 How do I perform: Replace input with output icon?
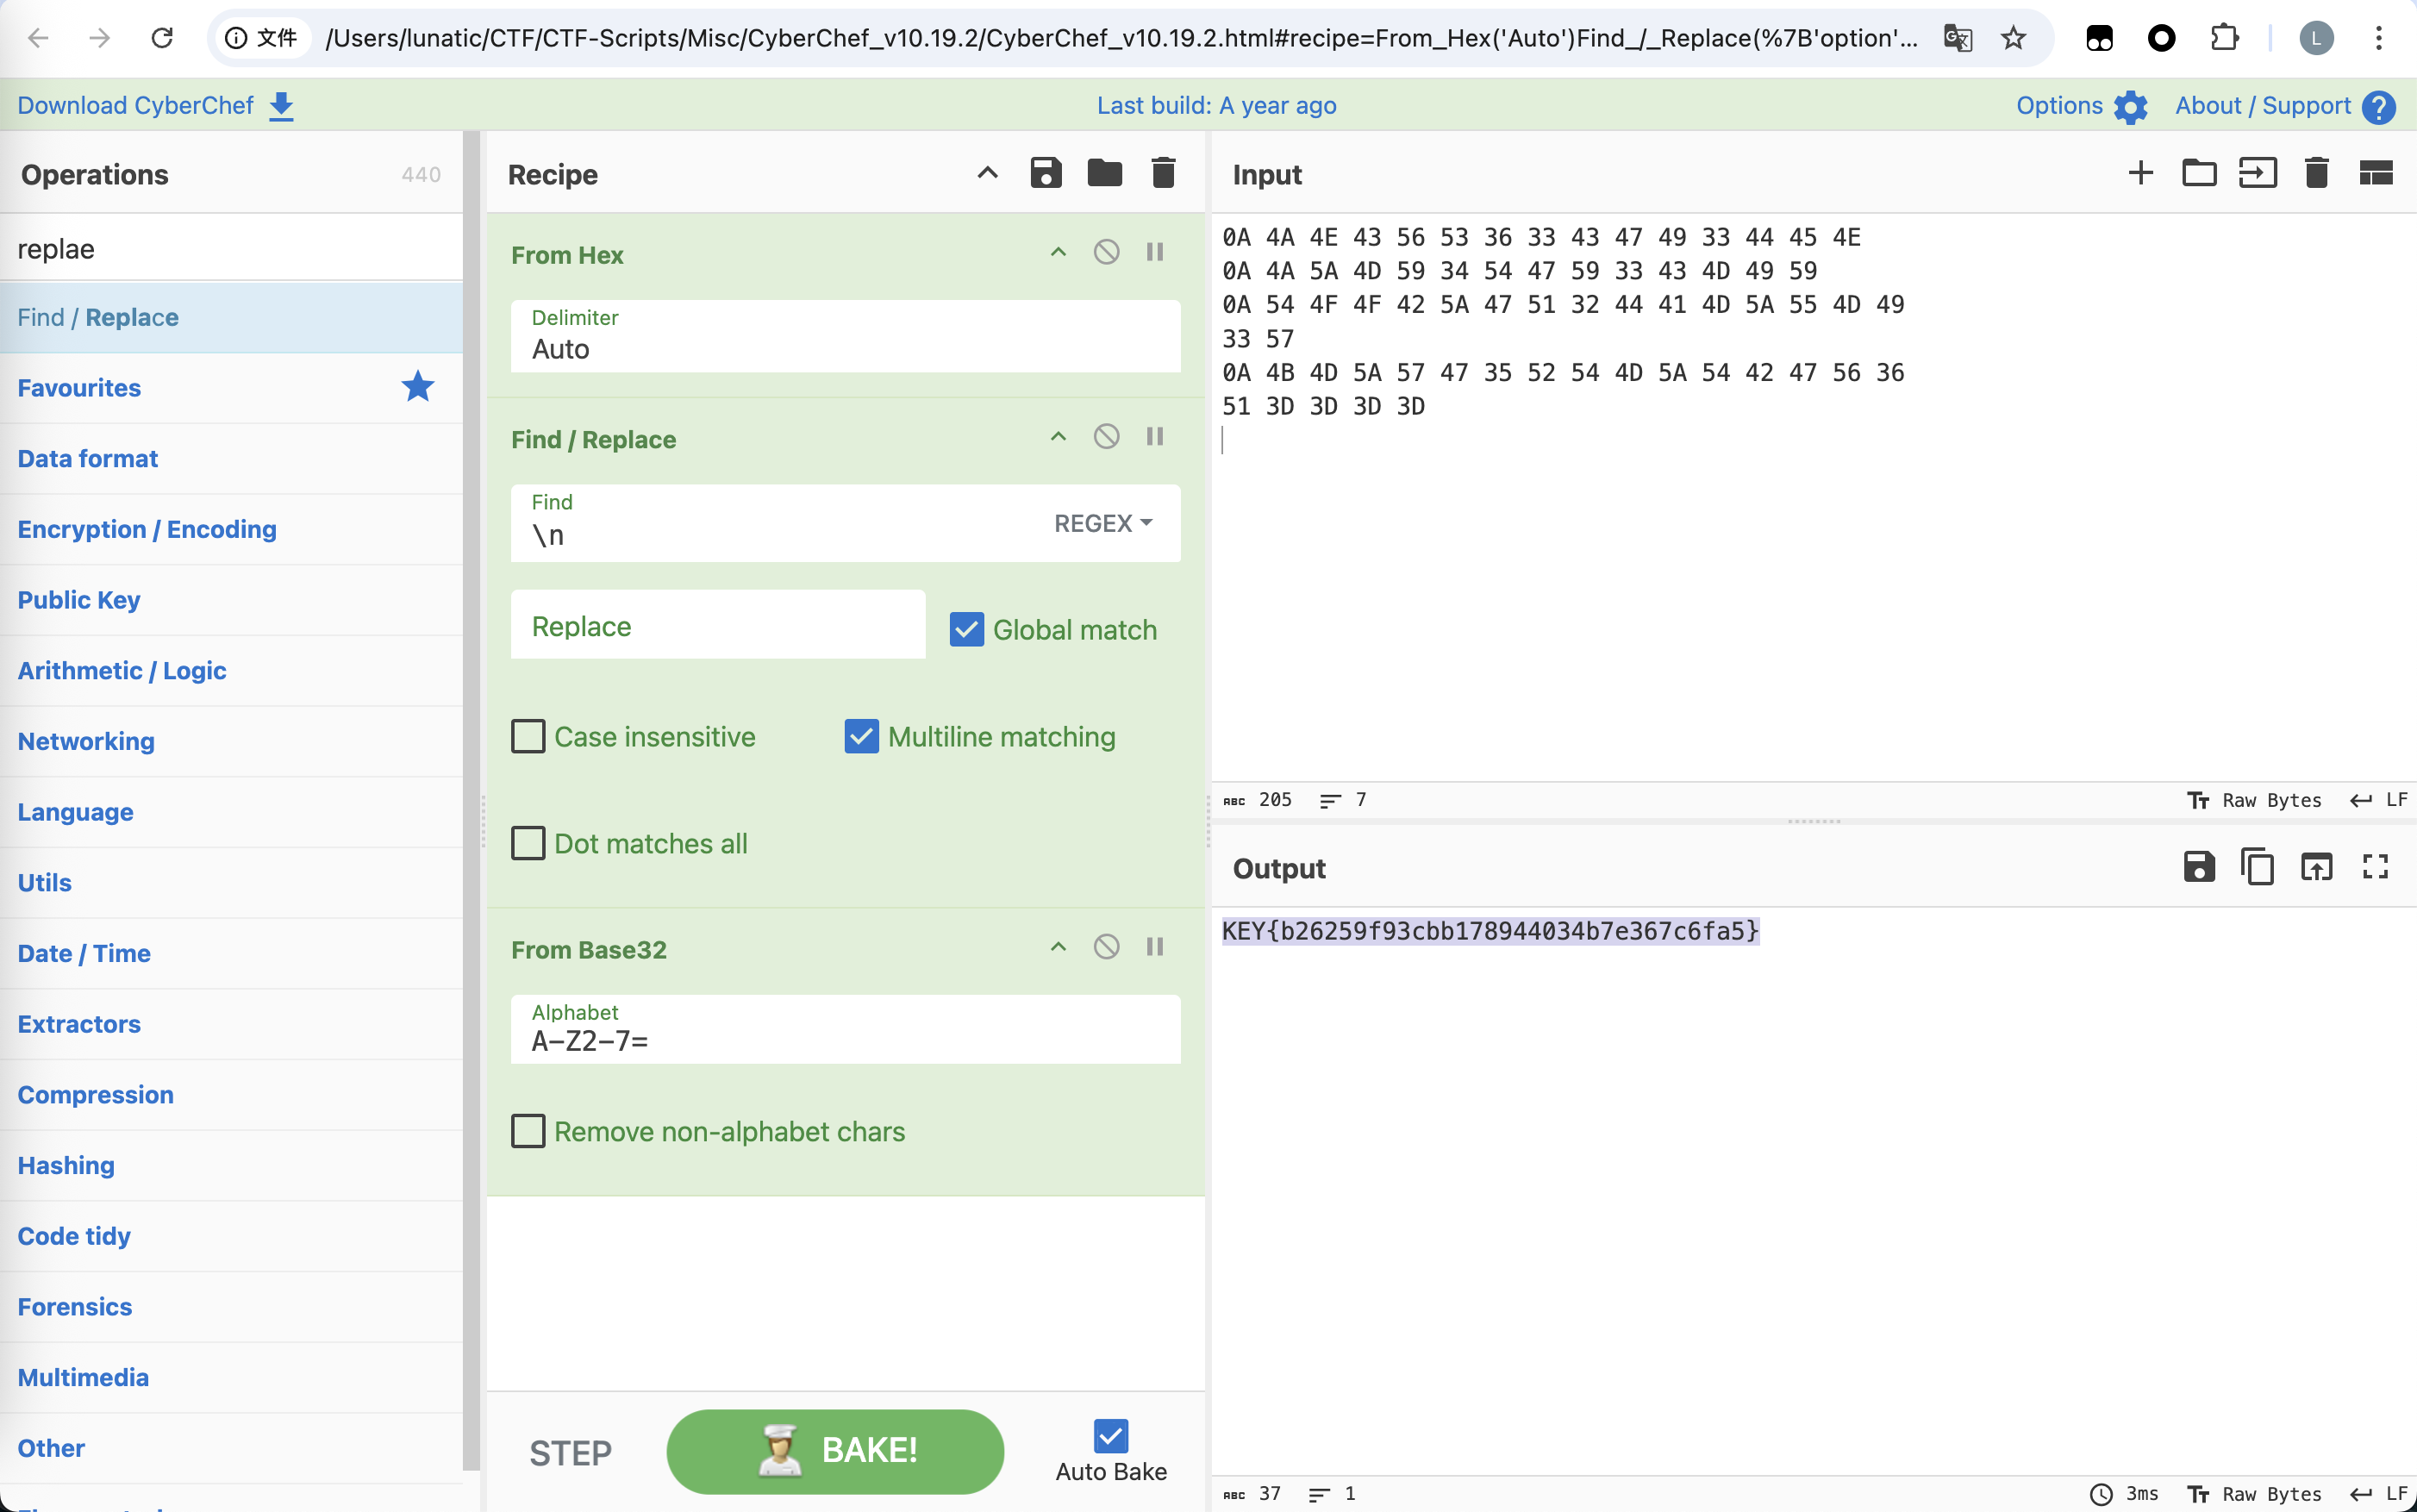(2317, 867)
